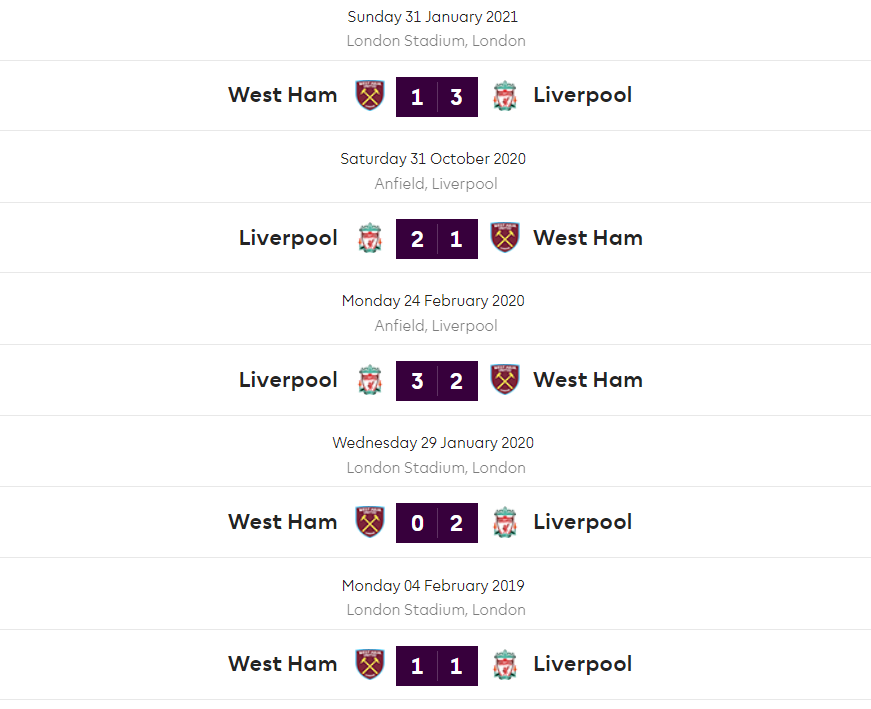Click Liverpool crest in 29 January 2020 match
The image size is (871, 709).
point(505,522)
